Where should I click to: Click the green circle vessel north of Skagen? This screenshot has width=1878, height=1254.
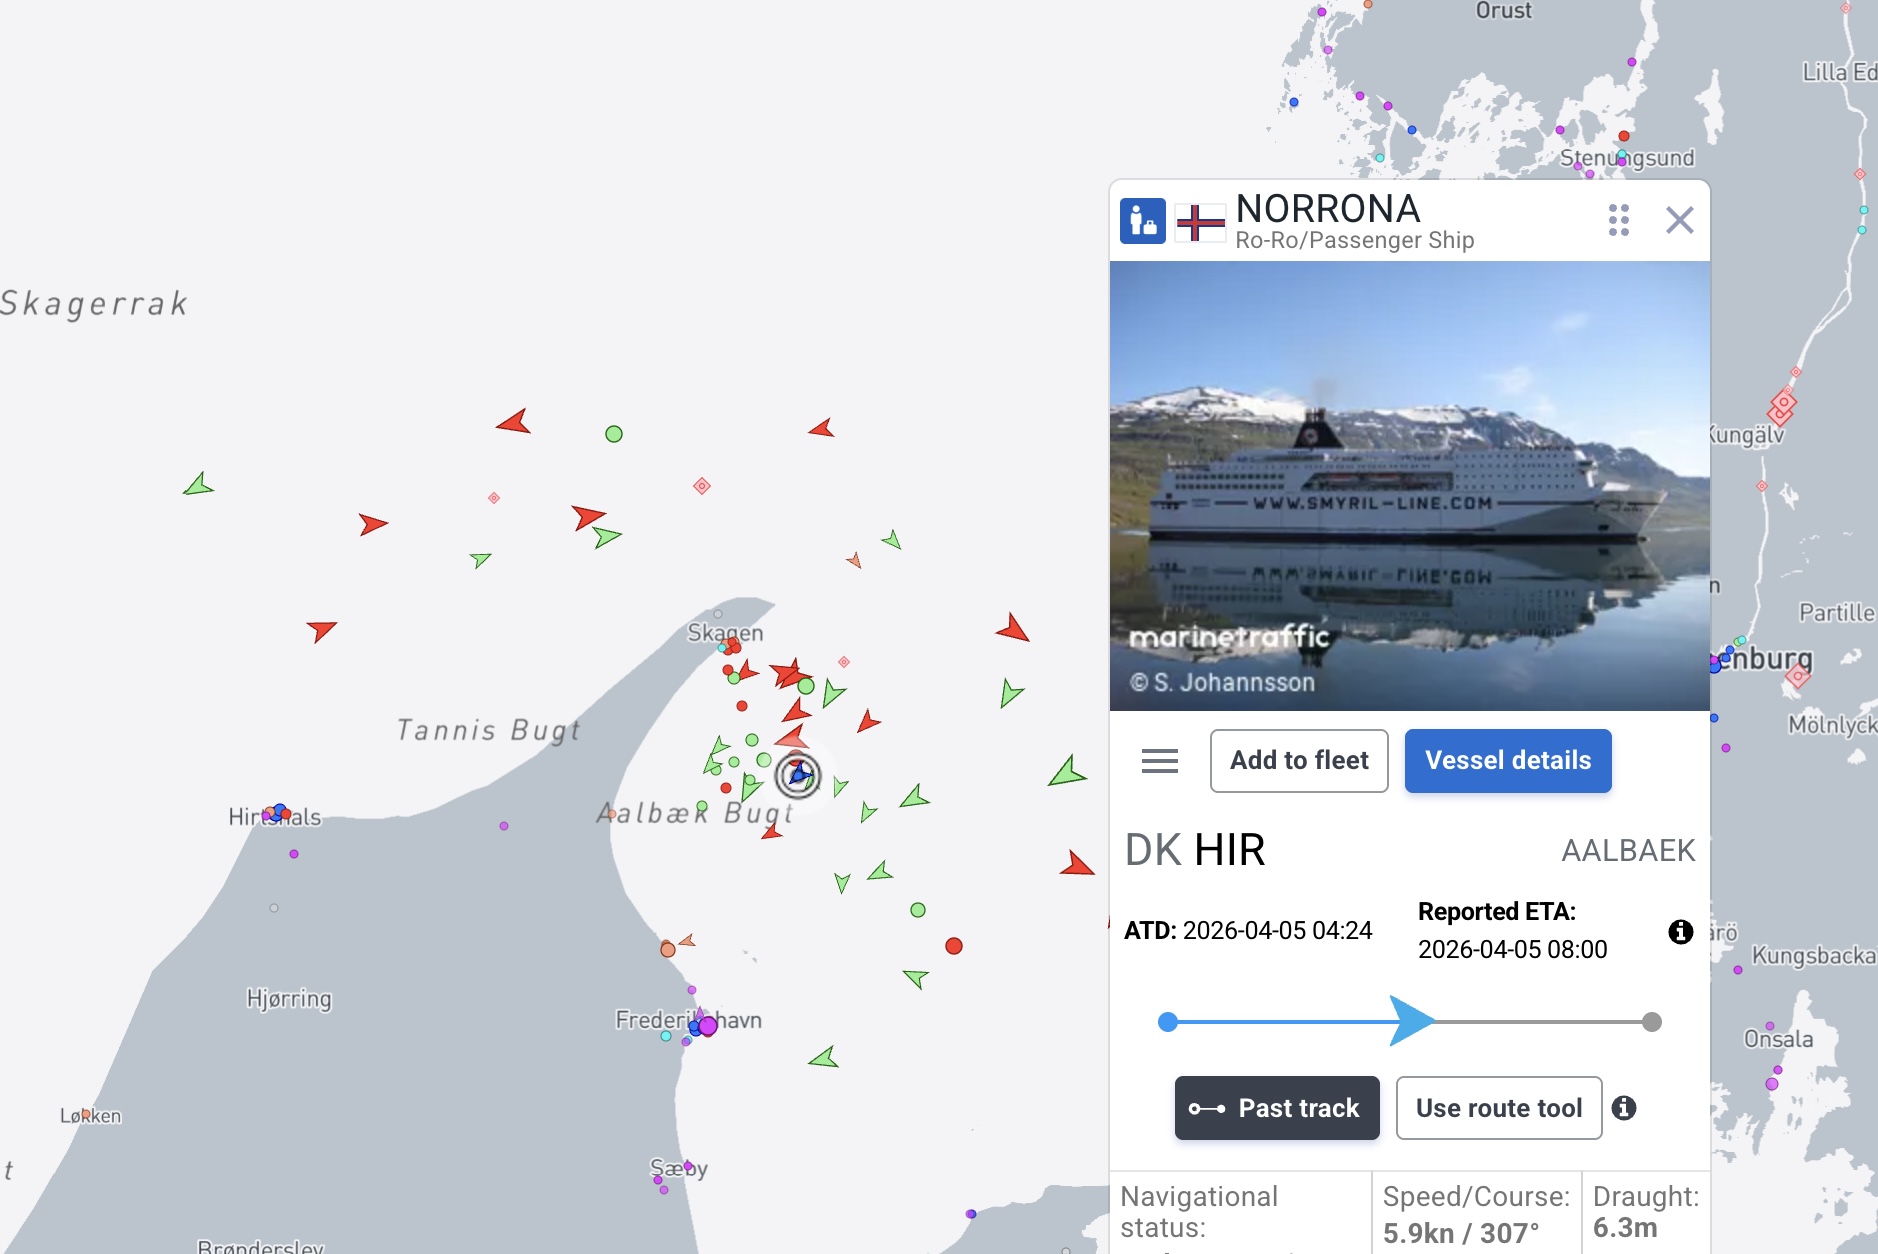click(614, 434)
